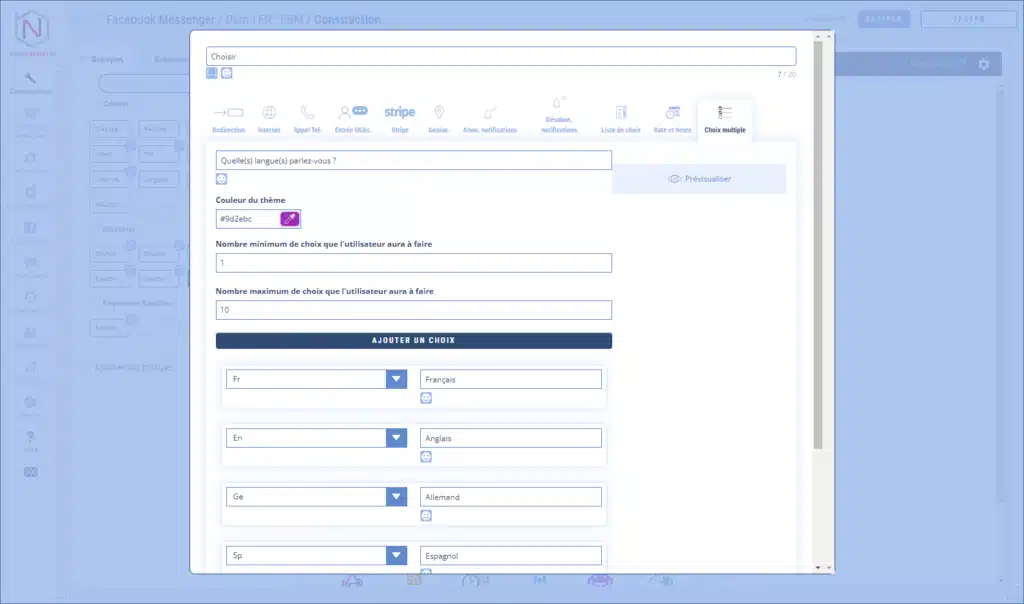Image resolution: width=1024 pixels, height=604 pixels.
Task: Expand the En language code dropdown
Action: pos(397,438)
